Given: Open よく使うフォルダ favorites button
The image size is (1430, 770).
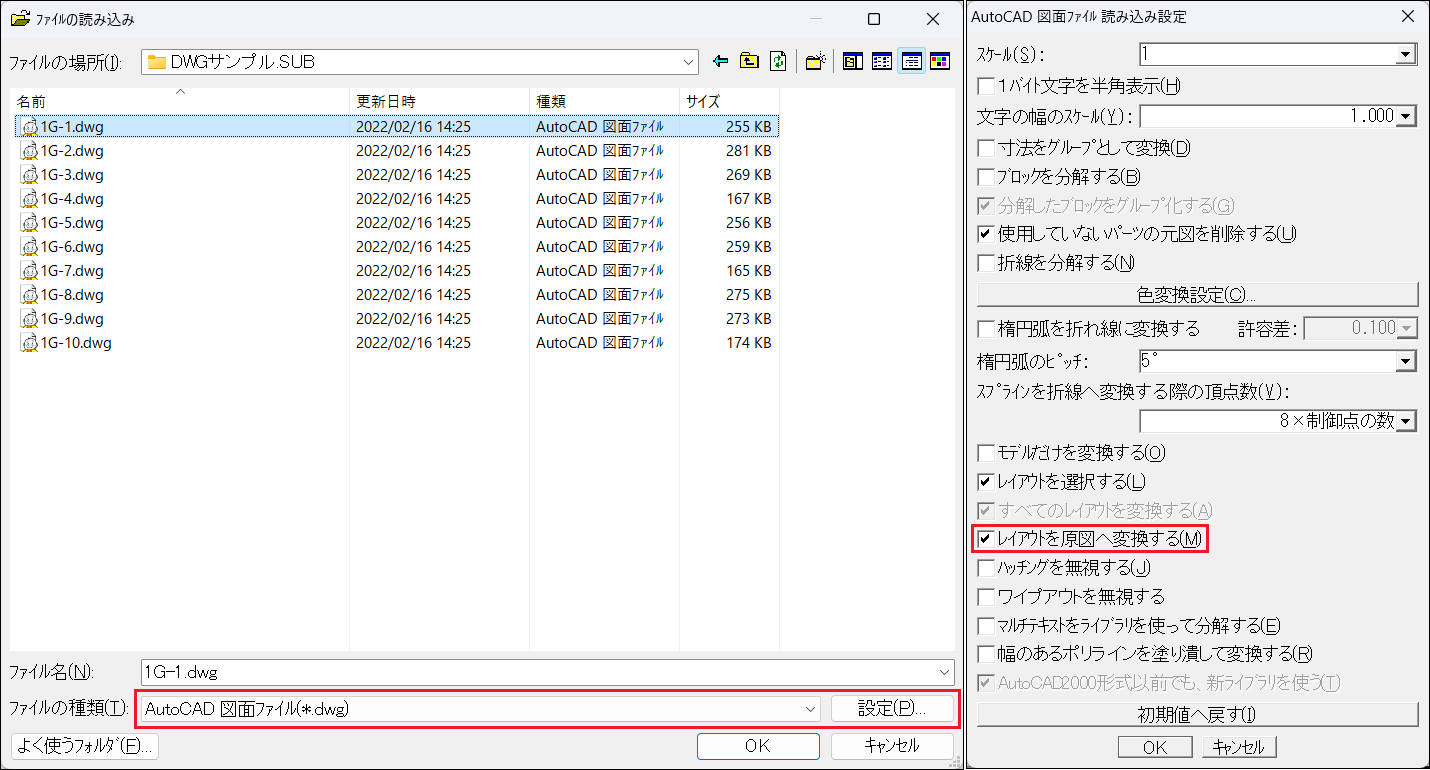Looking at the screenshot, I should coord(85,746).
